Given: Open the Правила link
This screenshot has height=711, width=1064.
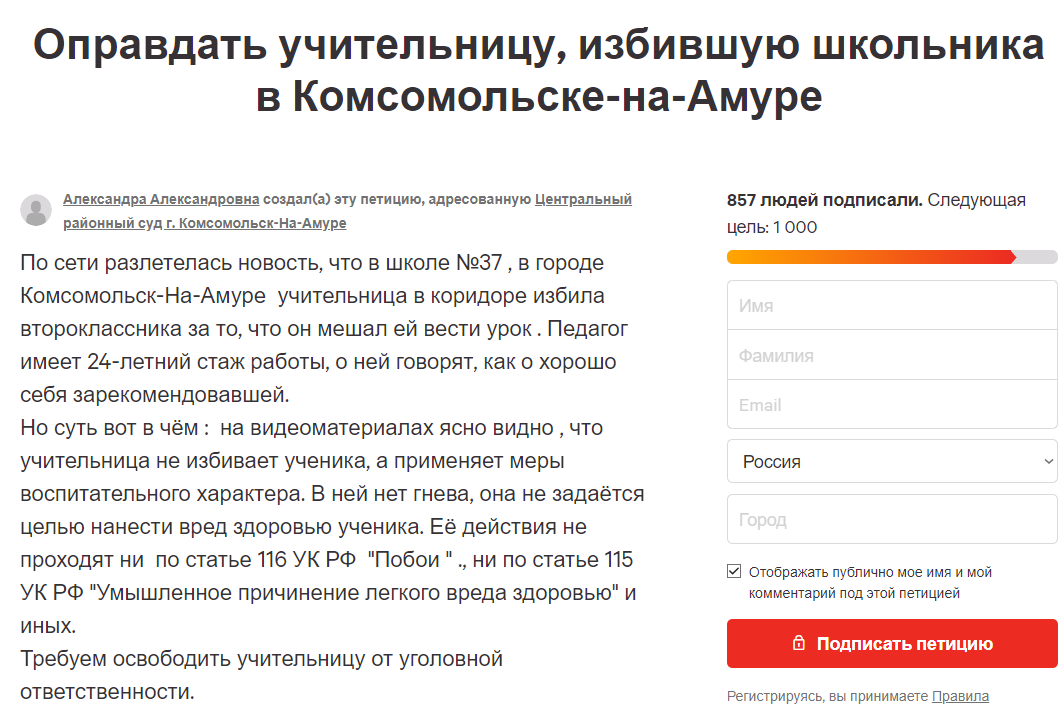Looking at the screenshot, I should (x=960, y=696).
